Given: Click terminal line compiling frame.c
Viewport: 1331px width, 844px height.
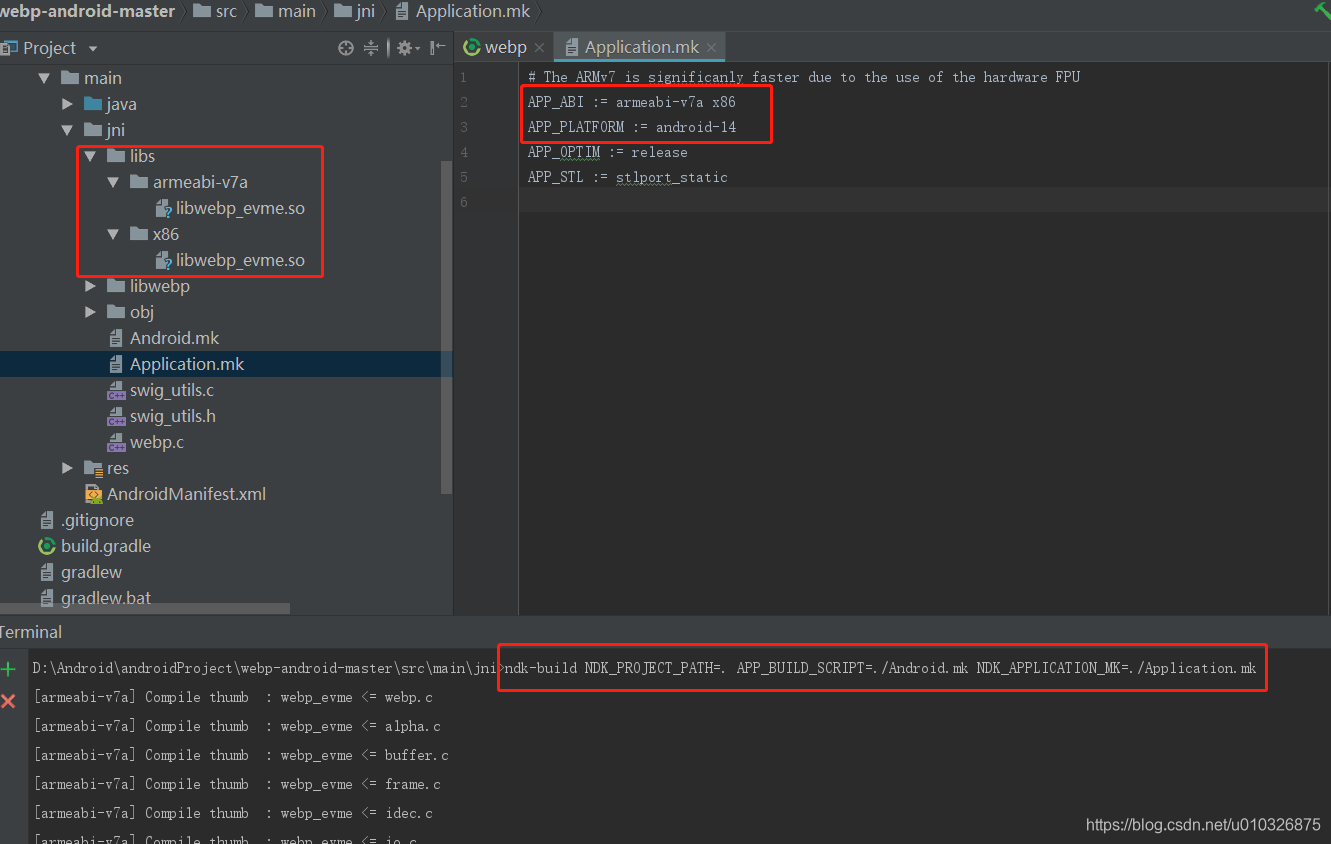Looking at the screenshot, I should coord(237,784).
